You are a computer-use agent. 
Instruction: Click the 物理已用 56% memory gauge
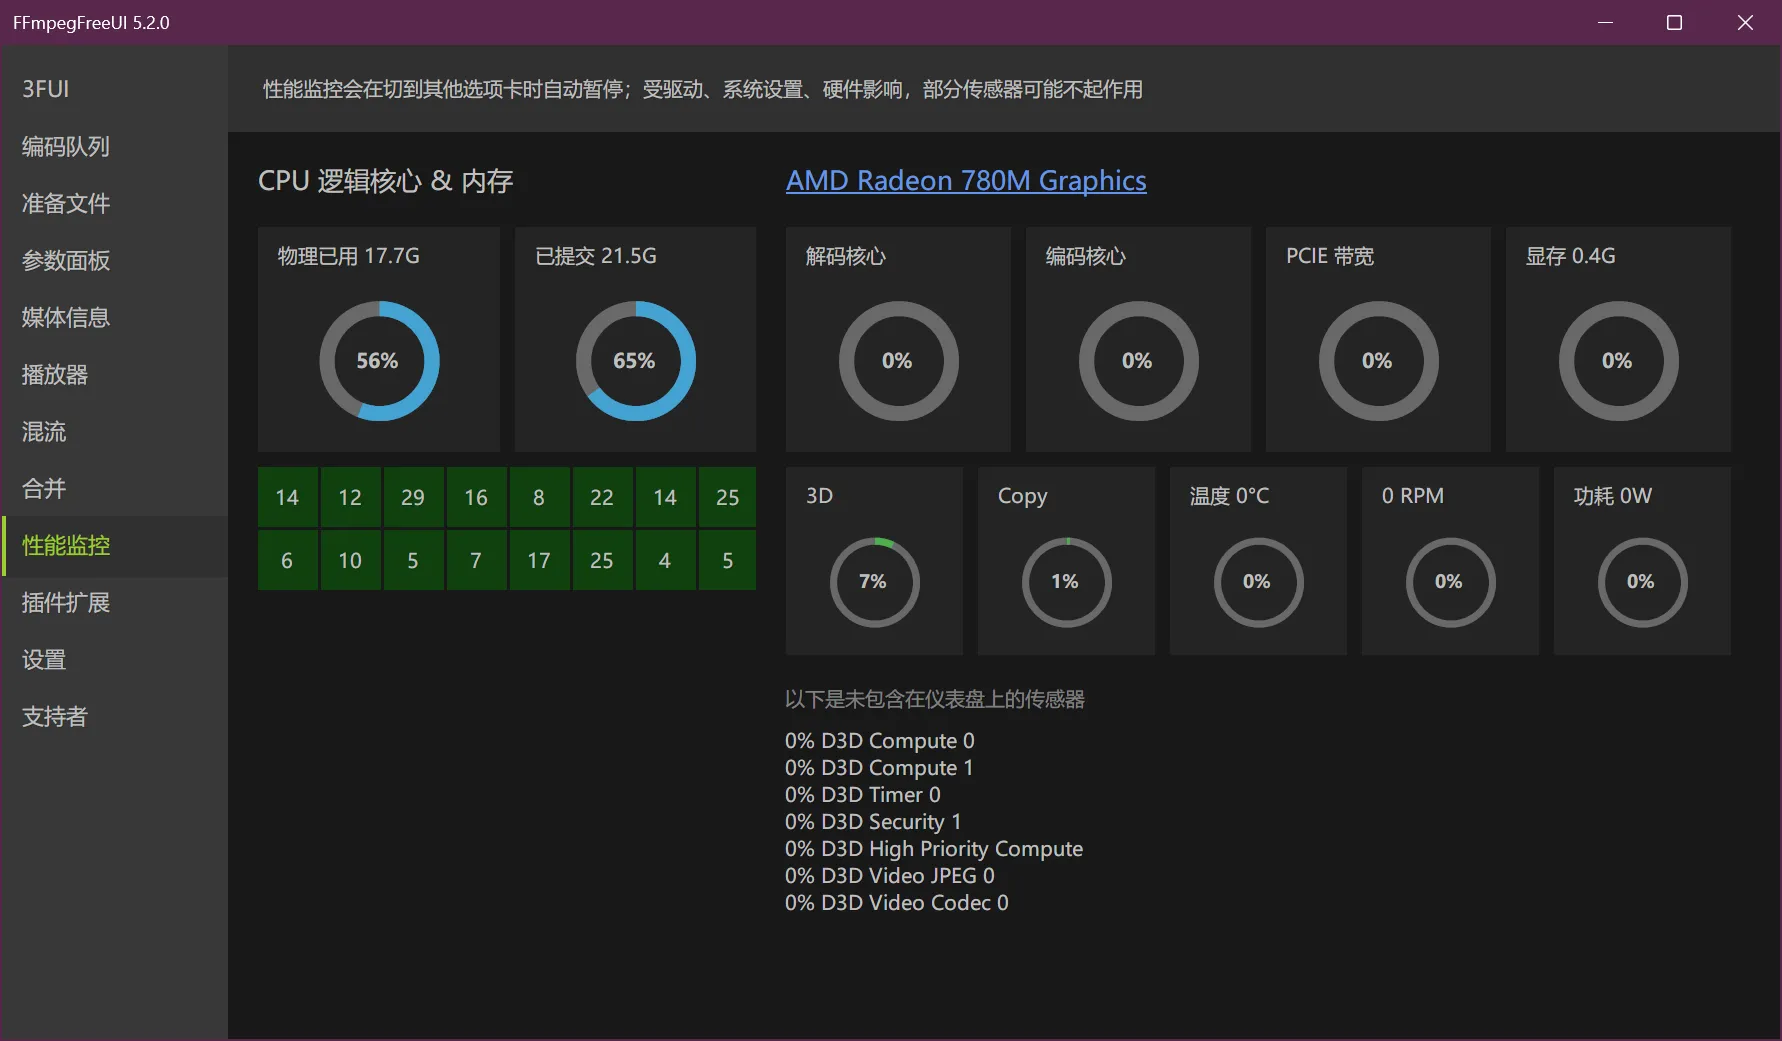click(379, 361)
